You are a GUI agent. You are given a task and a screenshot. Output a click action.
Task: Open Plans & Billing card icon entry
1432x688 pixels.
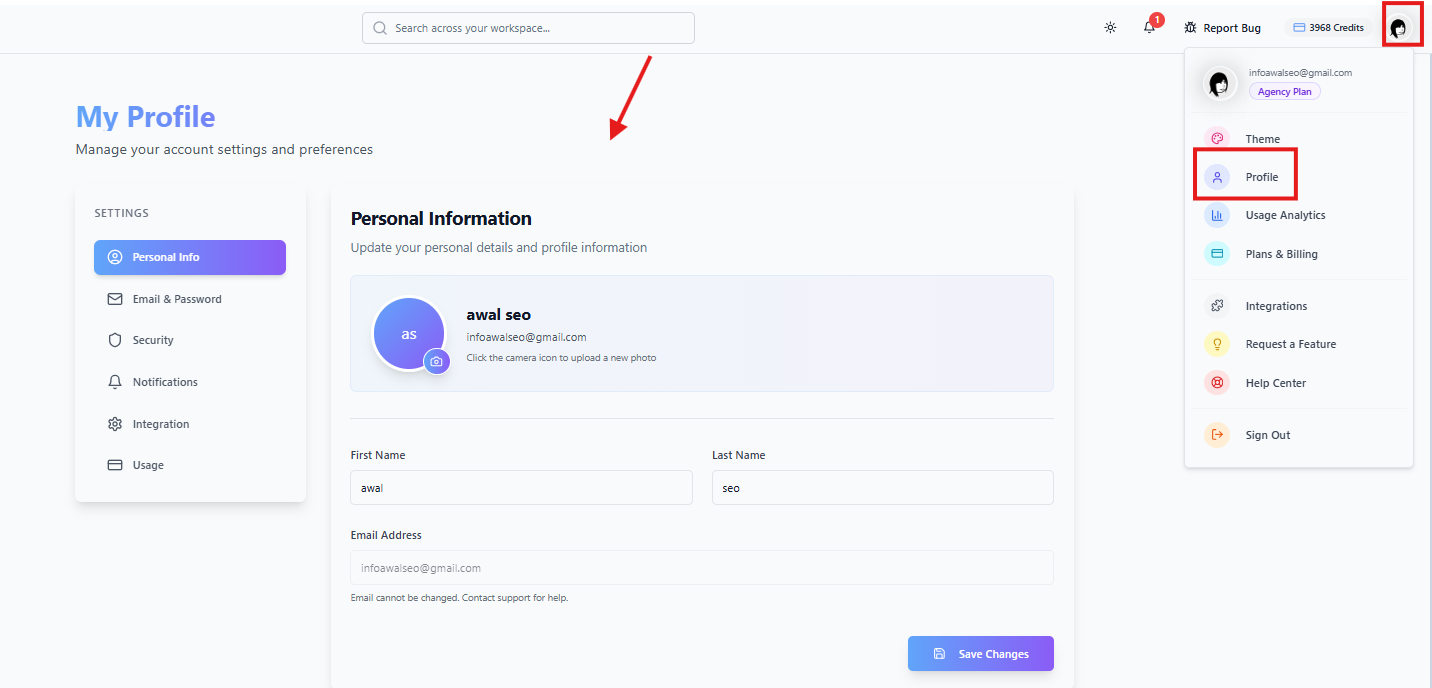[x=1217, y=254]
